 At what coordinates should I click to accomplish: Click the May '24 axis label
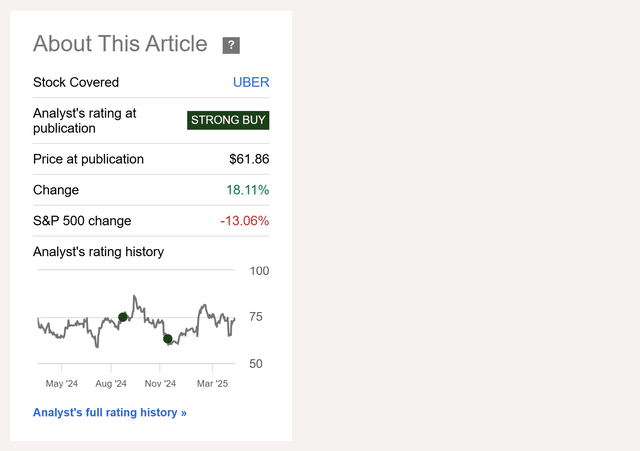62,383
